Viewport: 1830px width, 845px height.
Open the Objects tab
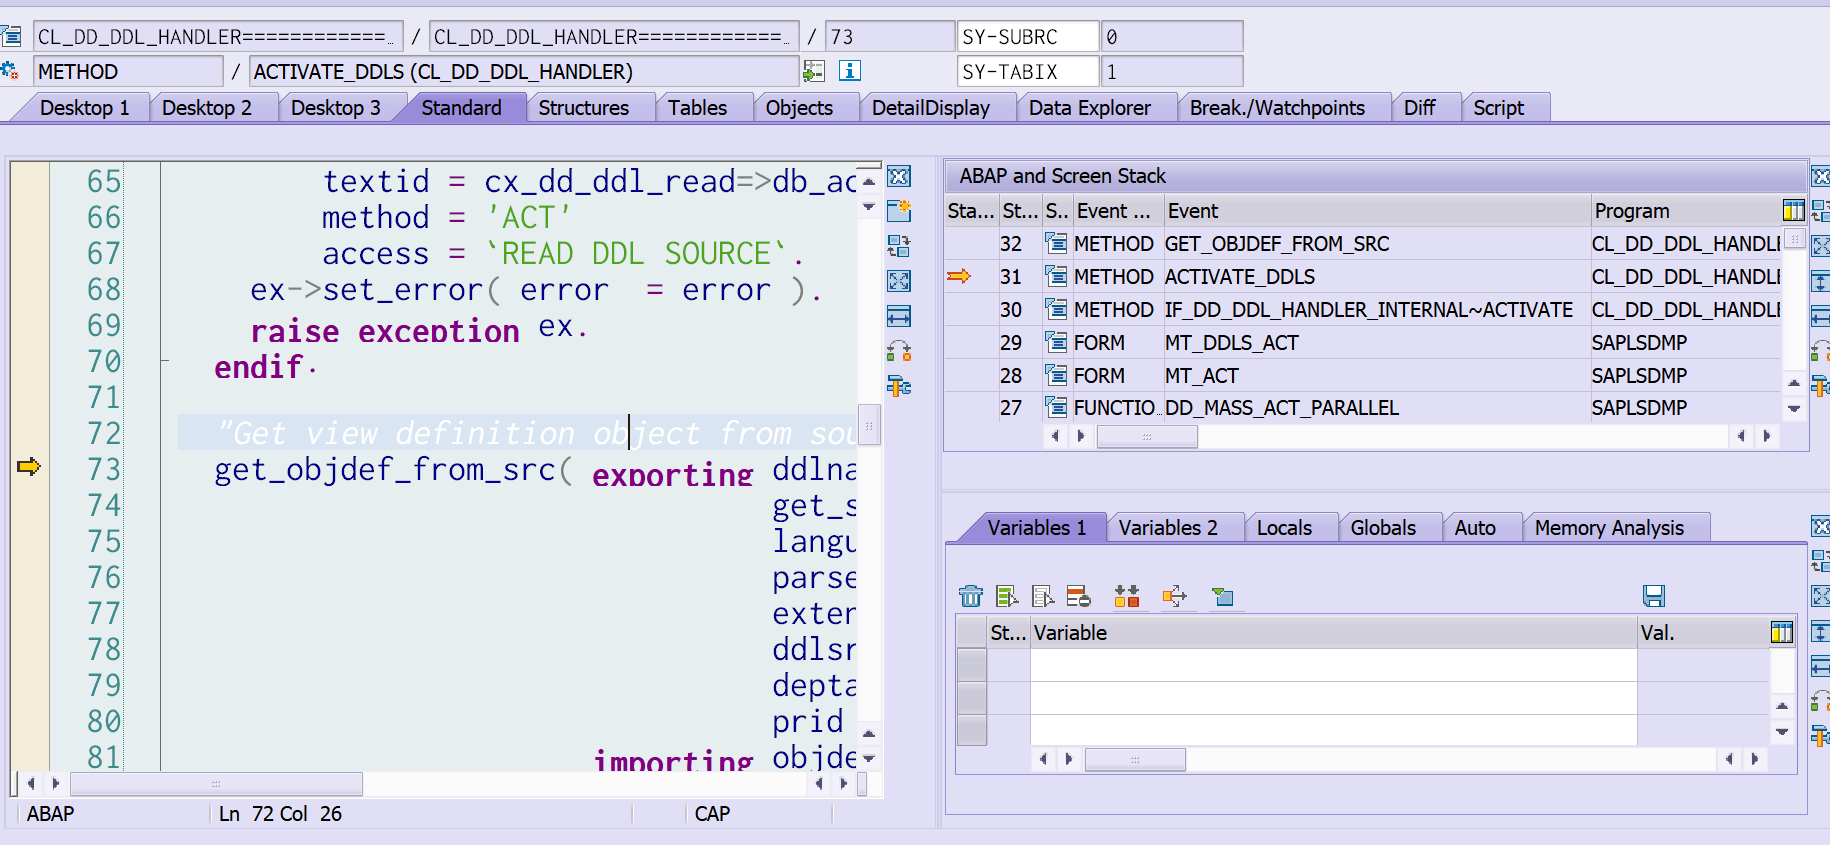(x=799, y=108)
